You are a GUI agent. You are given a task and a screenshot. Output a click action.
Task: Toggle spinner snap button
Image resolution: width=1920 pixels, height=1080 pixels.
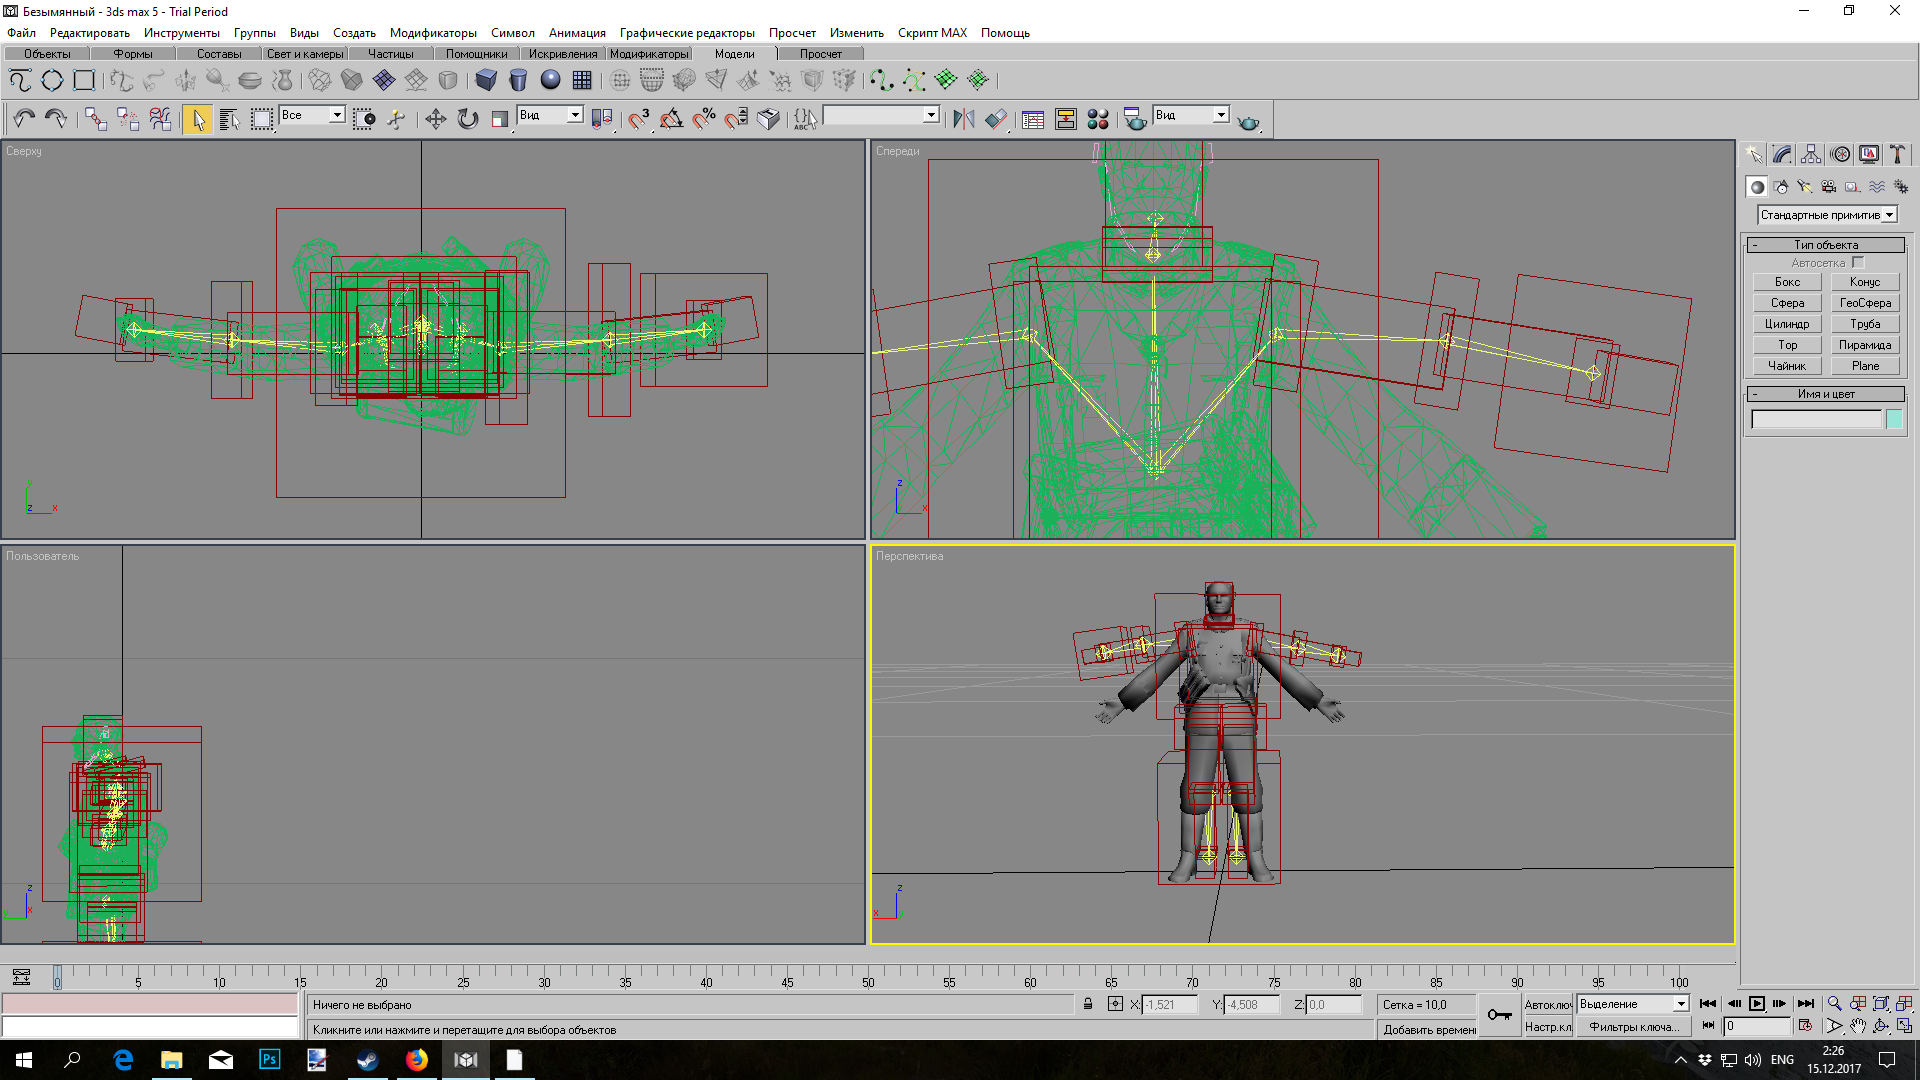pyautogui.click(x=736, y=119)
